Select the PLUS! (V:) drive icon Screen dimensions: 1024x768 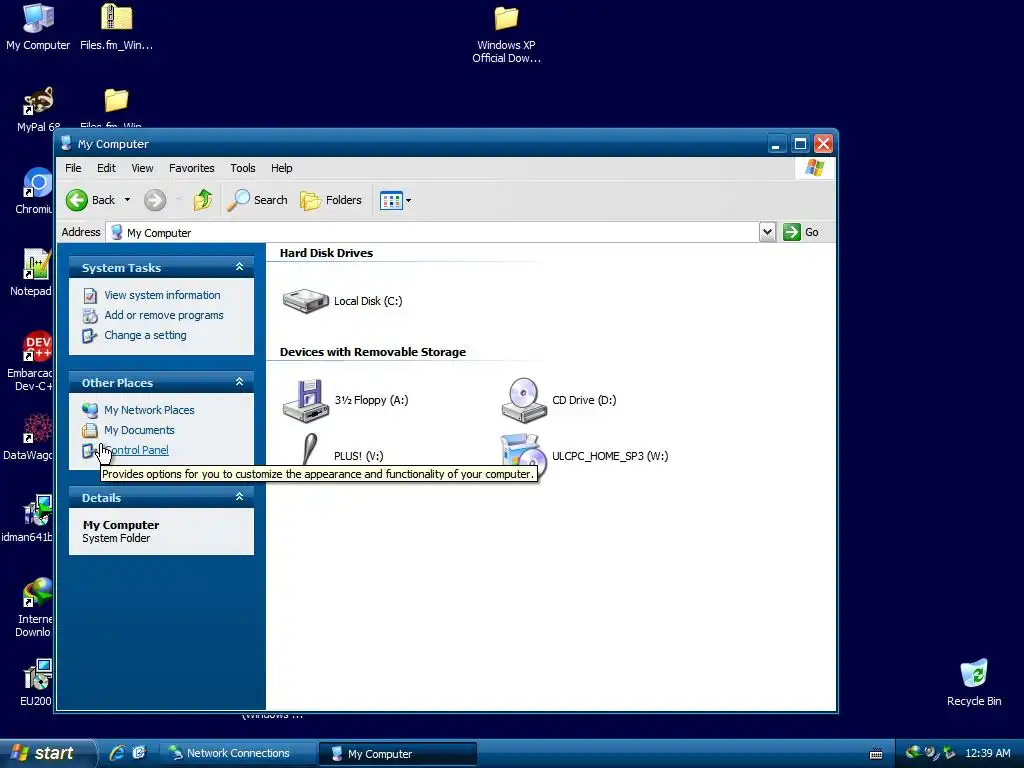pos(308,451)
